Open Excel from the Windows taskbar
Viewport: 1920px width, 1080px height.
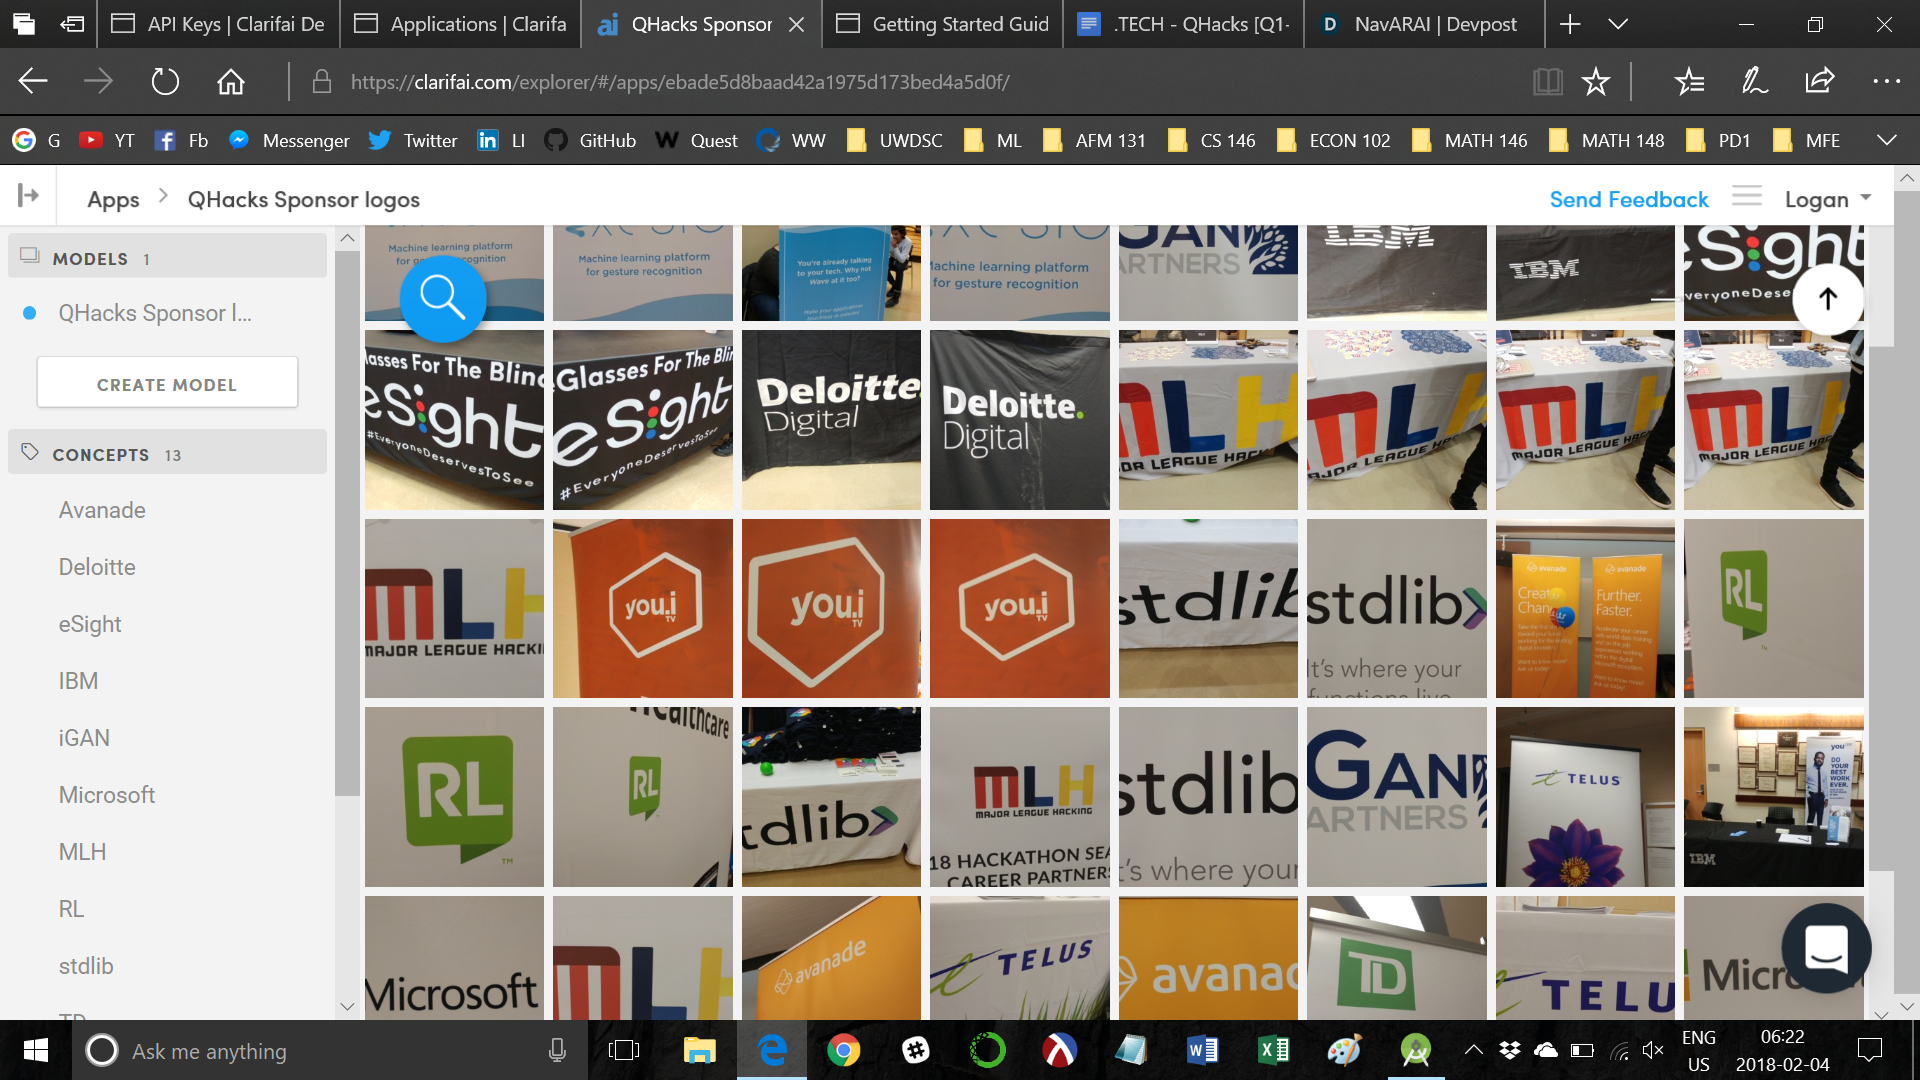tap(1273, 1050)
